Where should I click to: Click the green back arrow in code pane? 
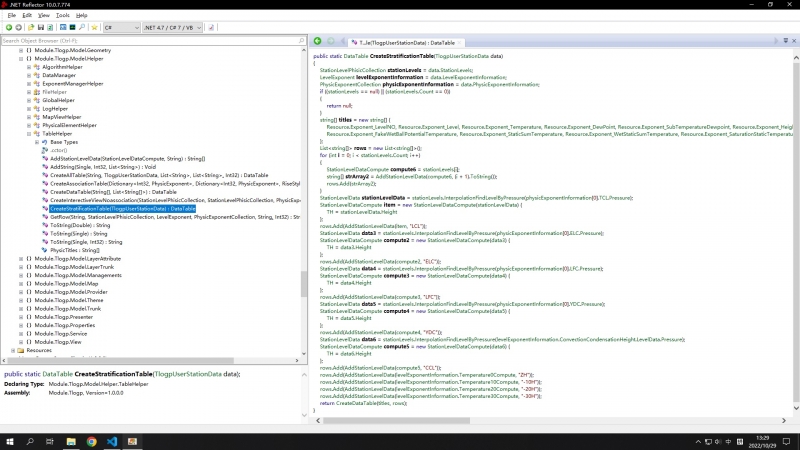[x=318, y=41]
